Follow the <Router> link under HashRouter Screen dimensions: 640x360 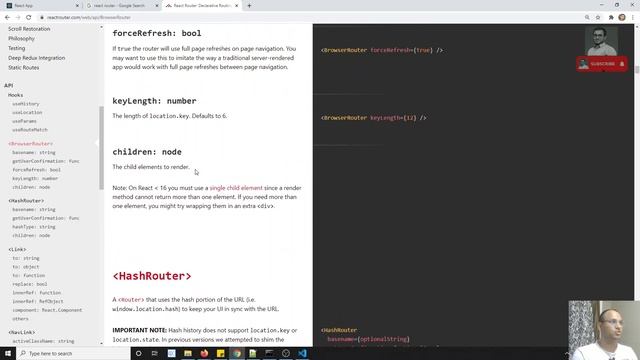[131, 300]
